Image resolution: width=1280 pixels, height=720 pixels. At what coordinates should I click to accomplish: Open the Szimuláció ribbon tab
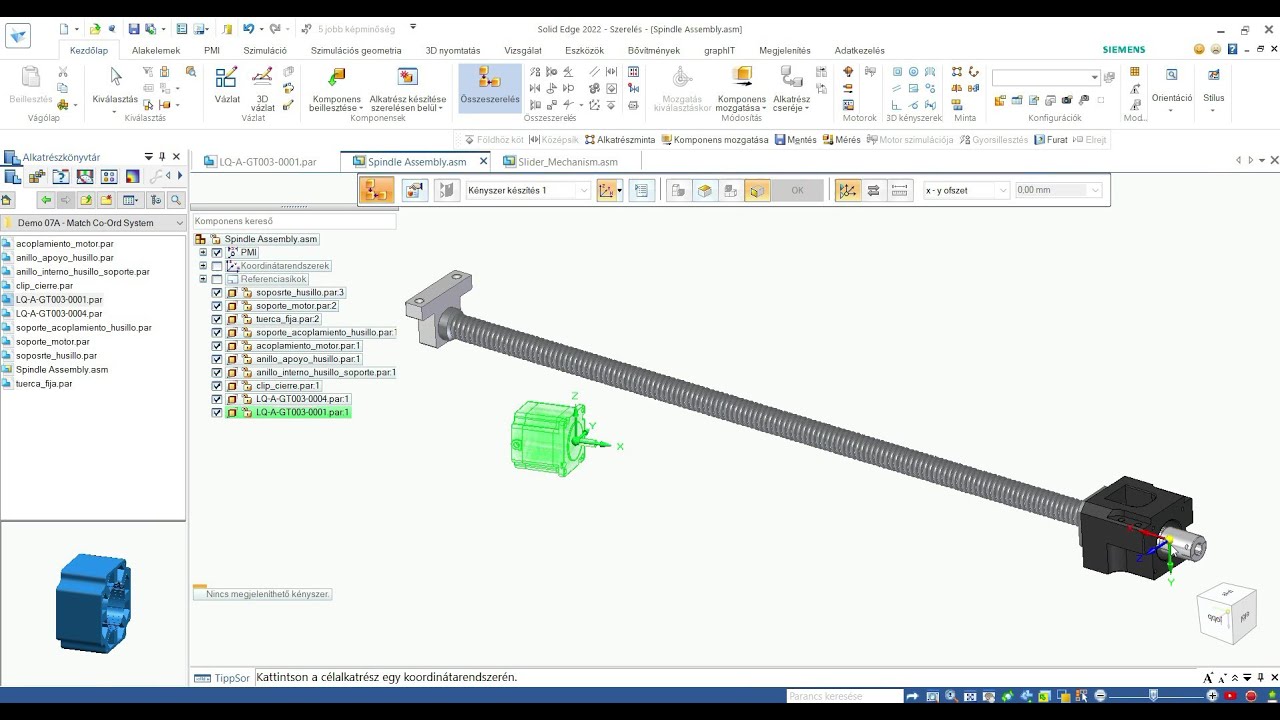pyautogui.click(x=265, y=50)
